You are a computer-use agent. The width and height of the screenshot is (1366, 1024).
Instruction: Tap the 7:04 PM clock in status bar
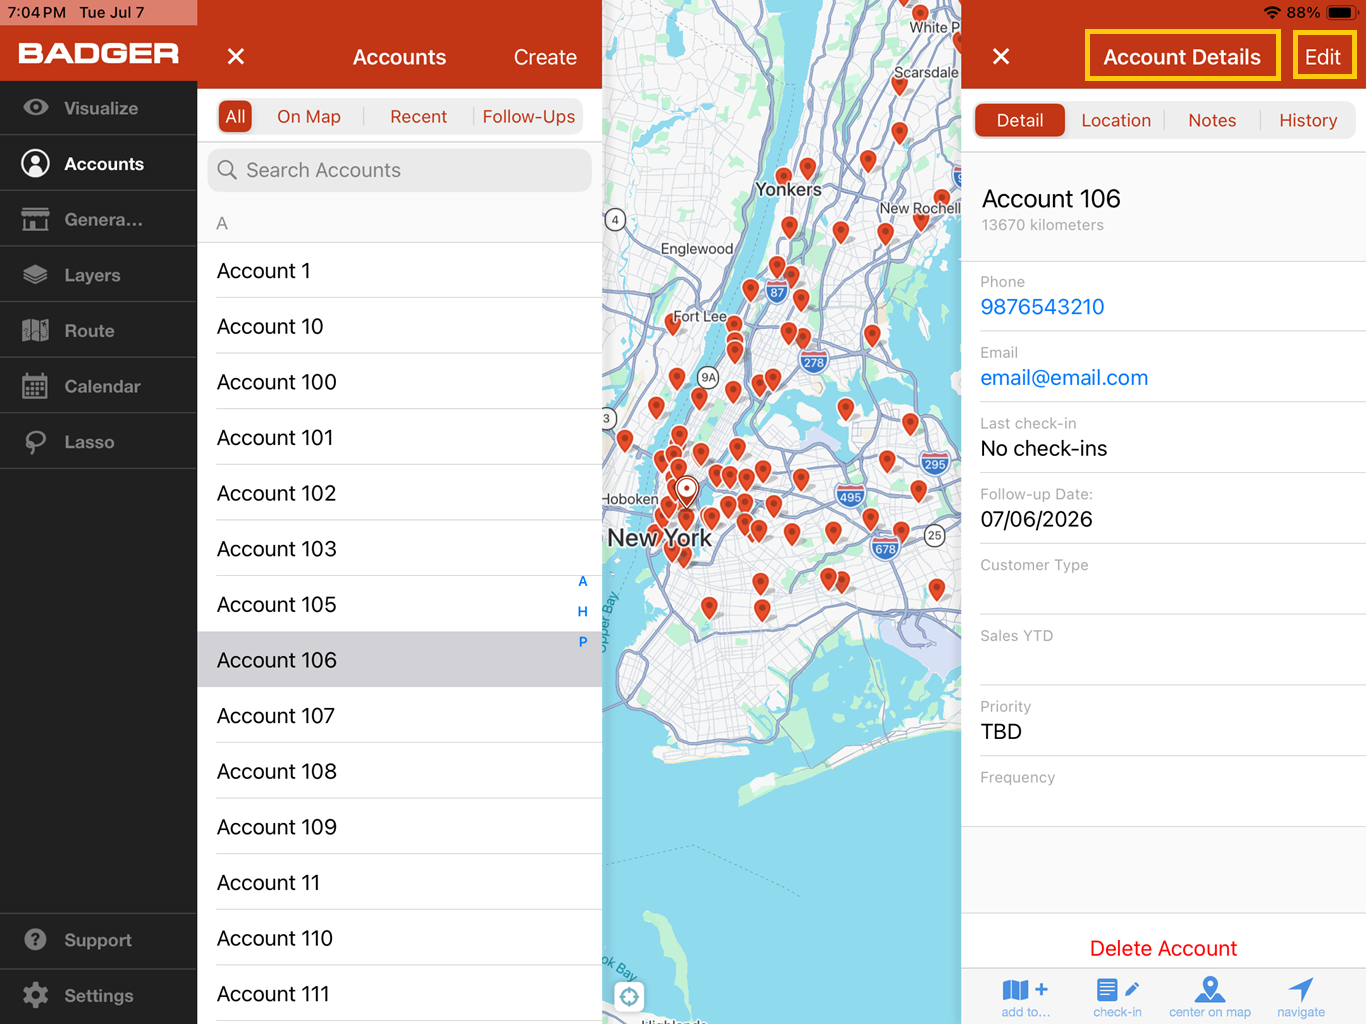(x=37, y=13)
